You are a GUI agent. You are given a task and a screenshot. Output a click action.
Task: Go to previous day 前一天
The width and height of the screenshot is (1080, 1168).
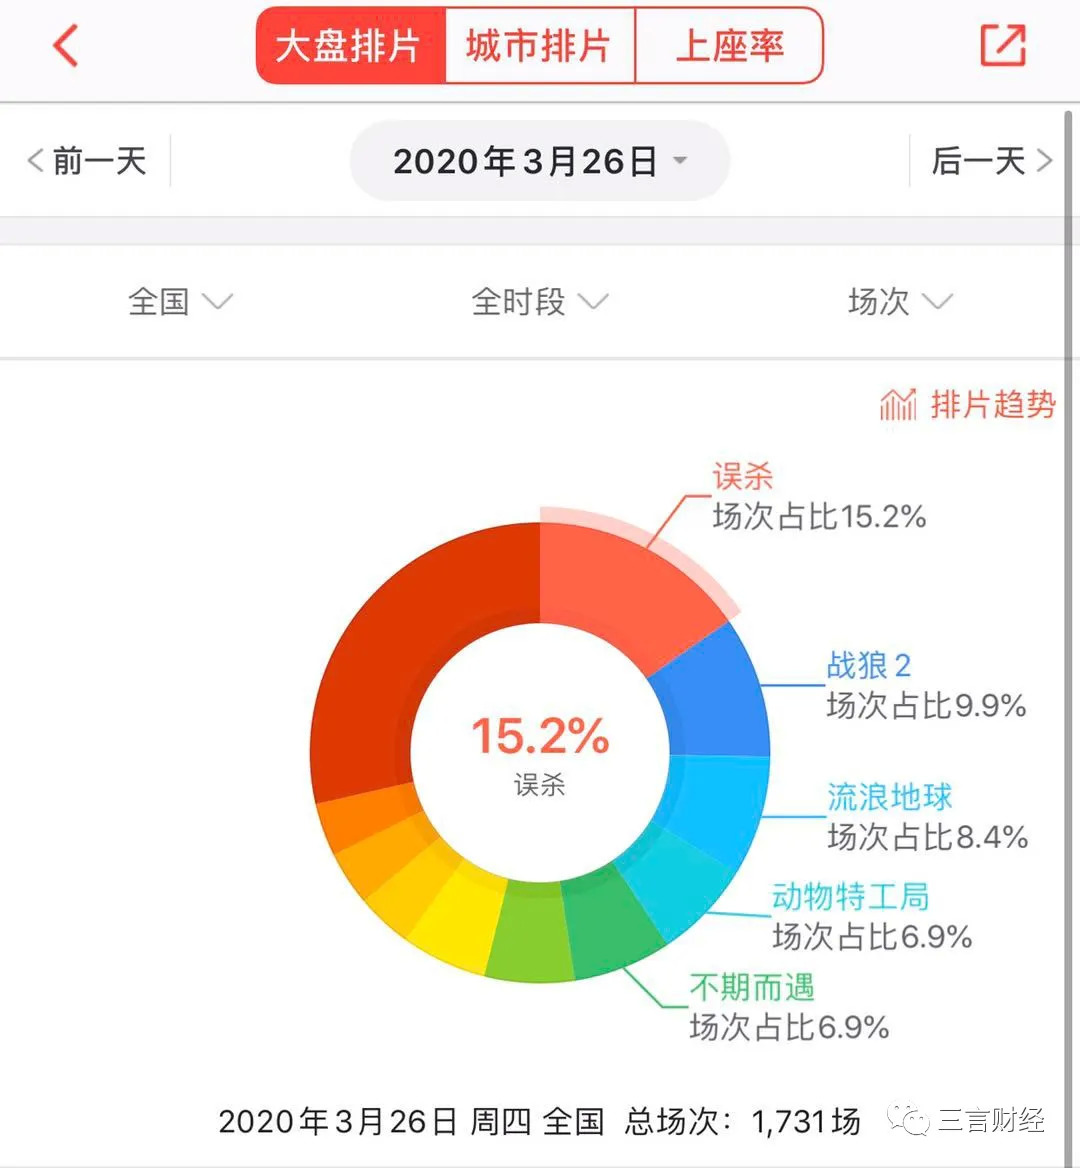coord(88,161)
